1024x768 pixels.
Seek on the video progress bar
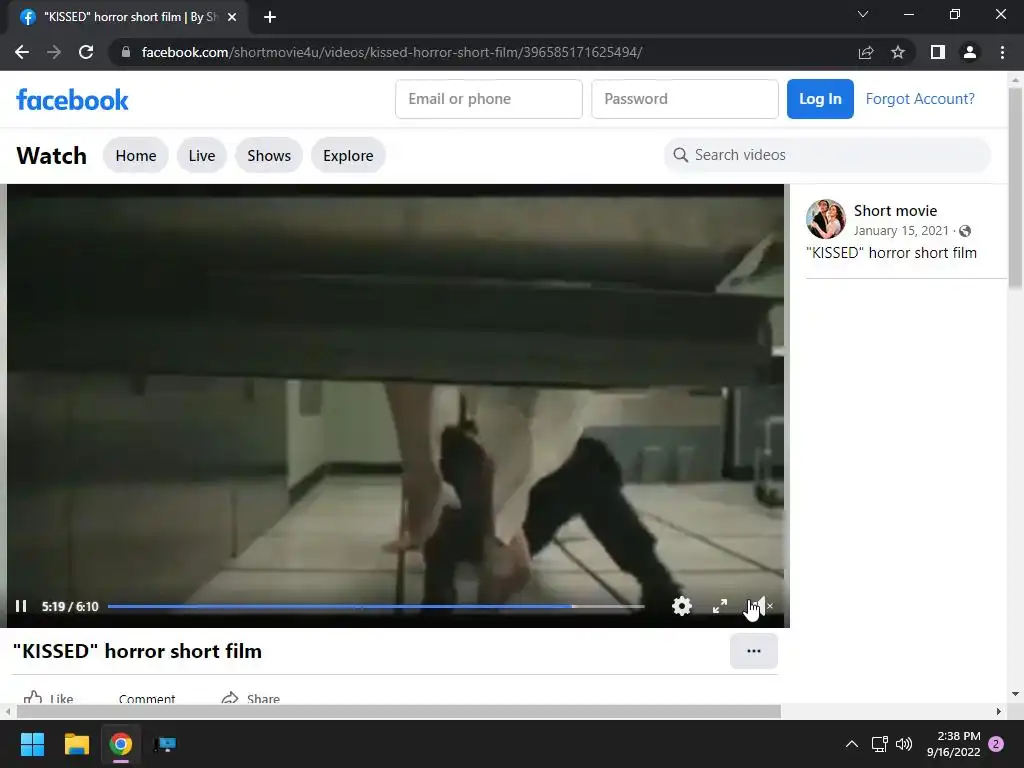(376, 607)
